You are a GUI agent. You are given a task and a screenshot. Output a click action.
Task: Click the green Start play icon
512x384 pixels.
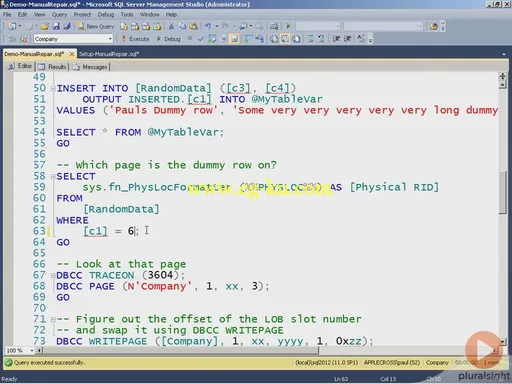pyautogui.click(x=288, y=26)
